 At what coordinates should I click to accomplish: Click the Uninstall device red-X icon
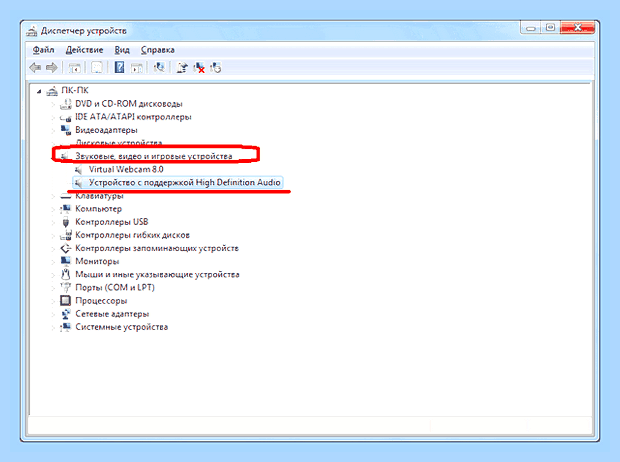[199, 68]
